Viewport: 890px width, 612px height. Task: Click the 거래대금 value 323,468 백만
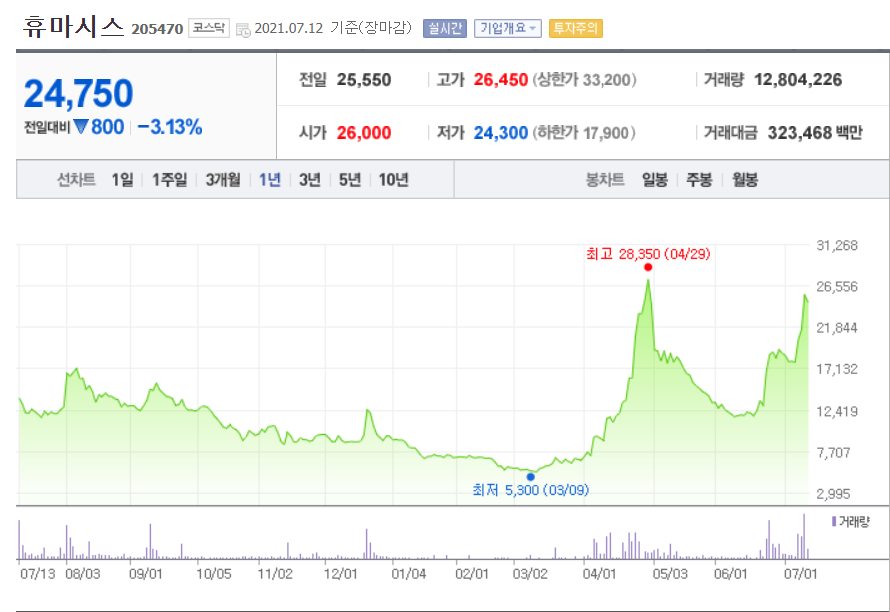click(x=815, y=133)
